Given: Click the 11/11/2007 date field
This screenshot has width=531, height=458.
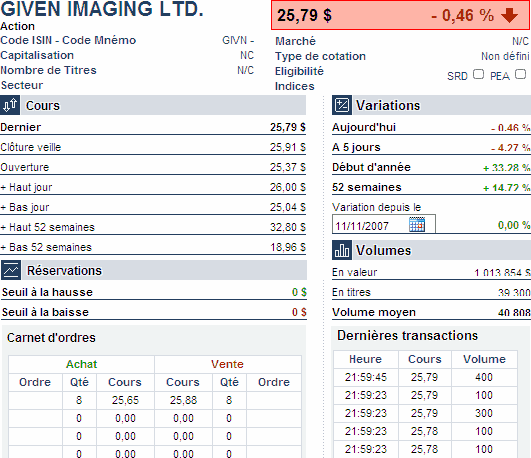Looking at the screenshot, I should point(384,224).
